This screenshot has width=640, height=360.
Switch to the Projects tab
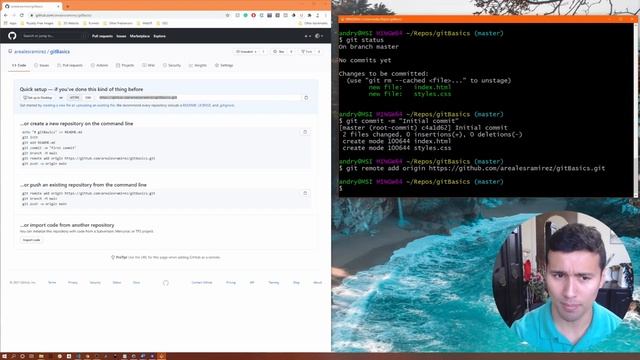pyautogui.click(x=125, y=65)
